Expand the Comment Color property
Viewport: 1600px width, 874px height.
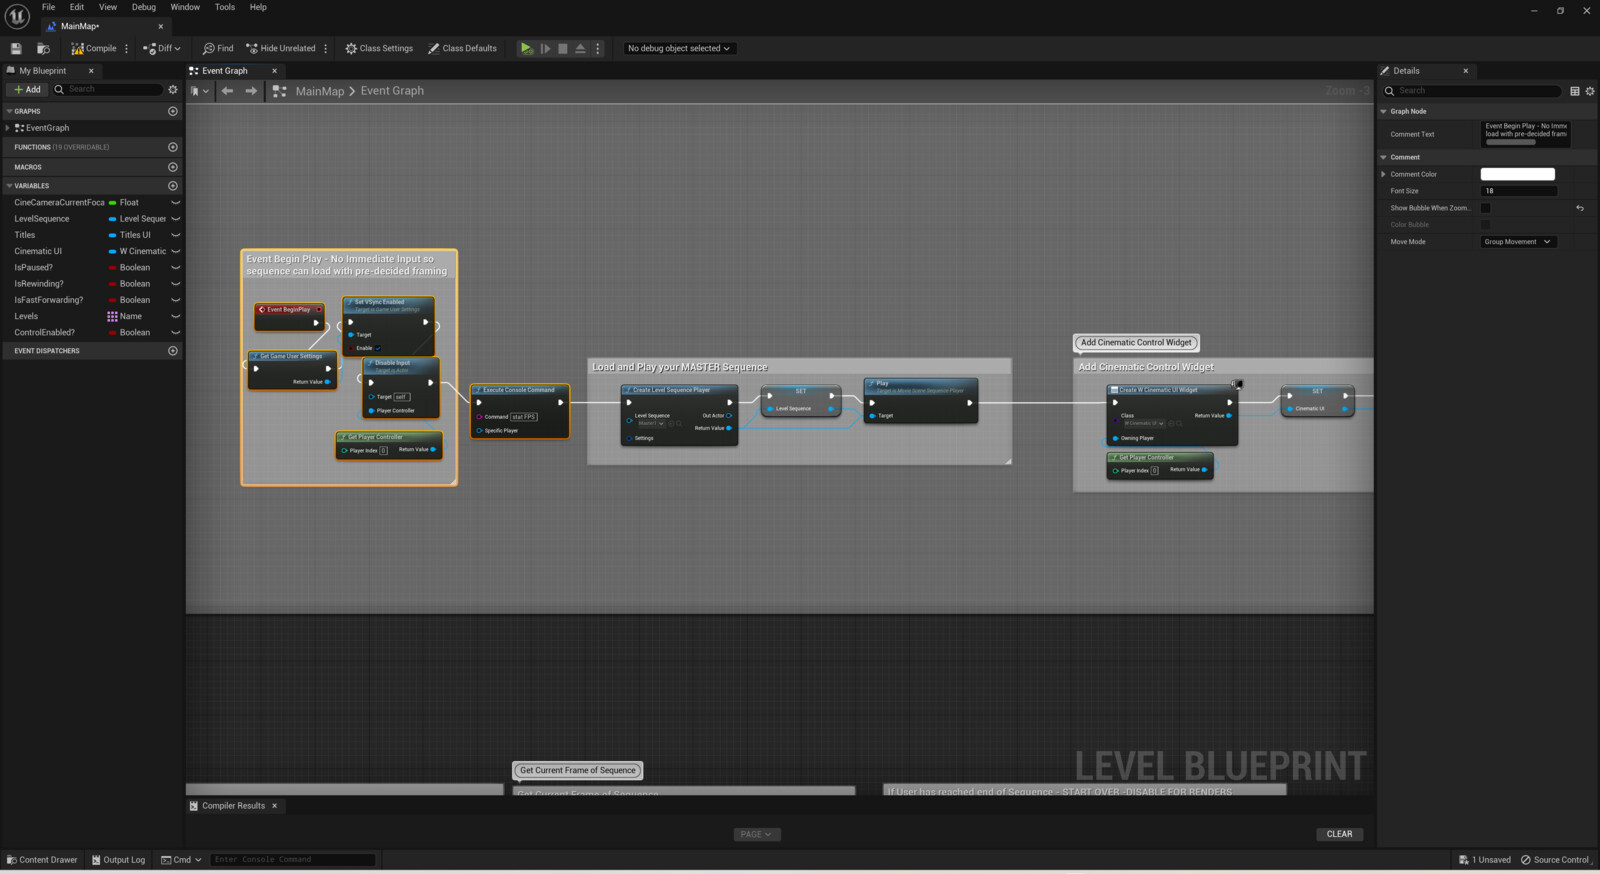(x=1384, y=174)
